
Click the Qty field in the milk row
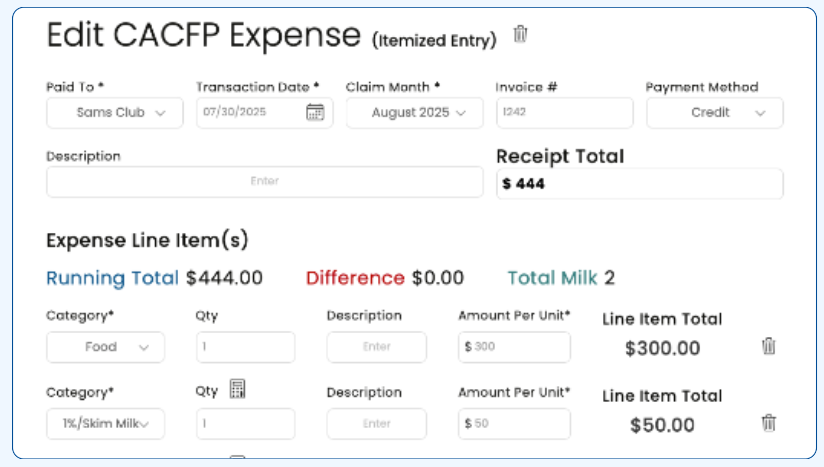click(245, 423)
